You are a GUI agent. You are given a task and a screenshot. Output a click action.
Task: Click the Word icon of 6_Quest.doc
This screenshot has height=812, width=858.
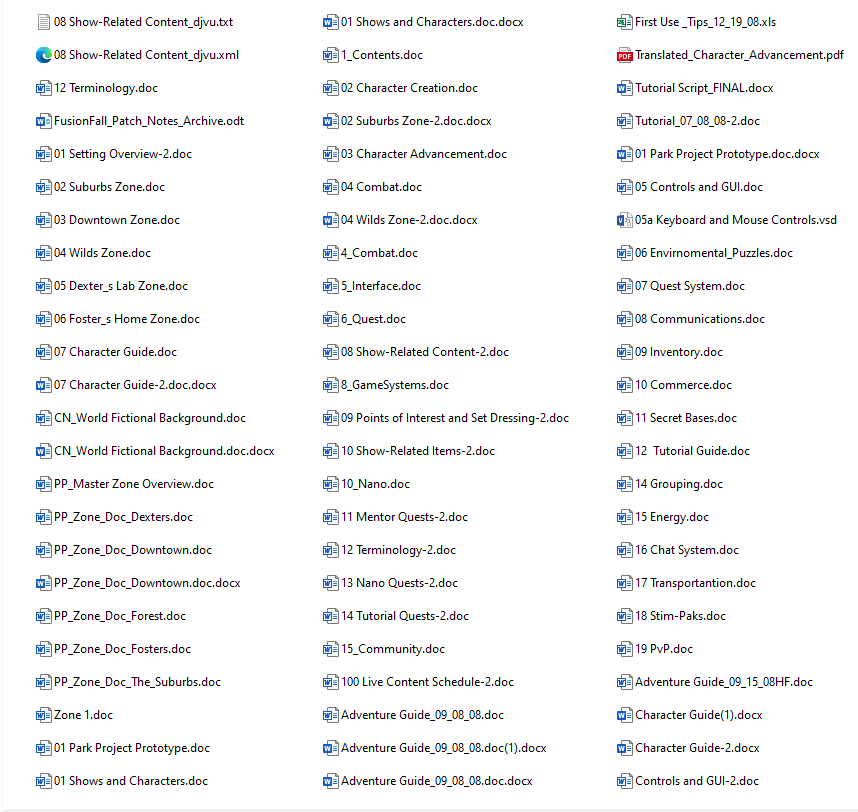coord(331,319)
